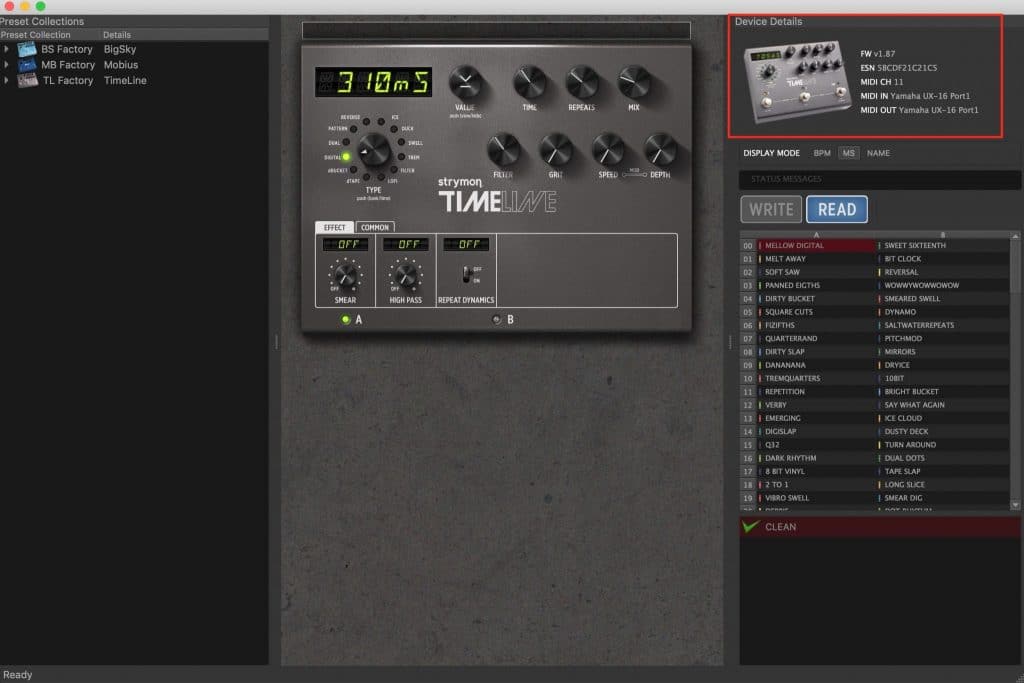This screenshot has height=683, width=1024.
Task: Click the WRITE button
Action: 771,209
